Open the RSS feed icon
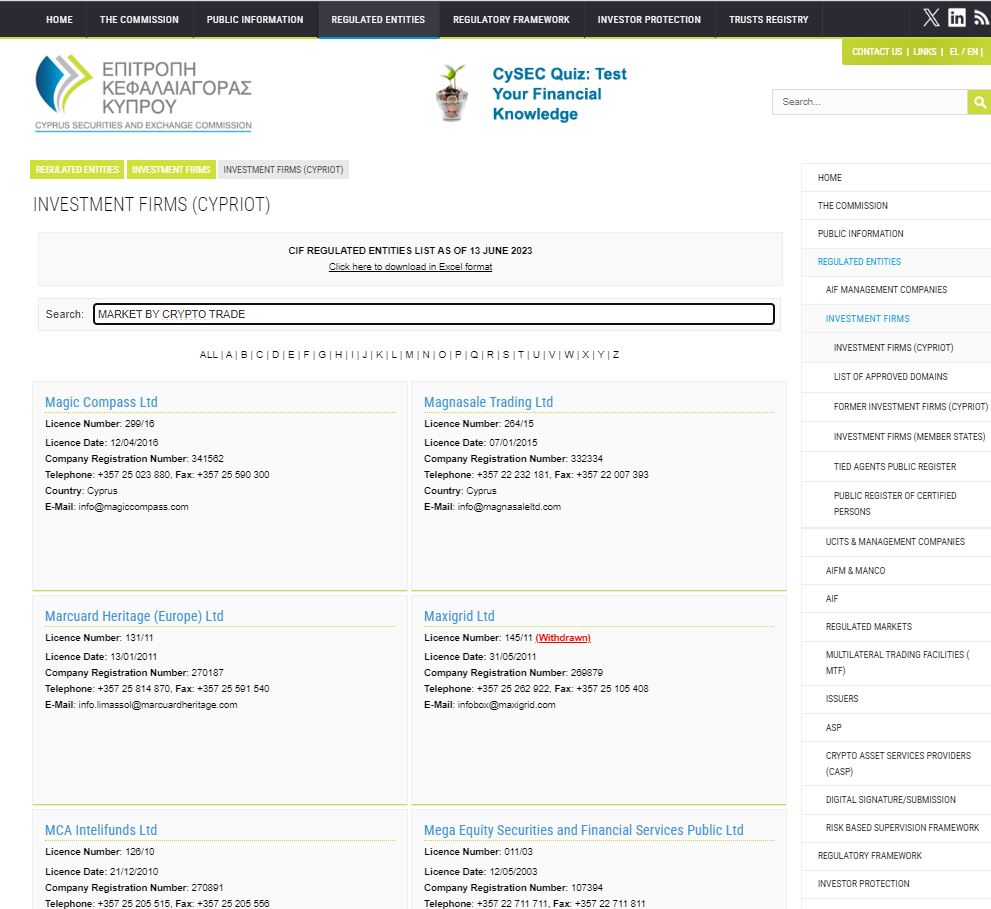This screenshot has height=909, width=991. tap(982, 18)
